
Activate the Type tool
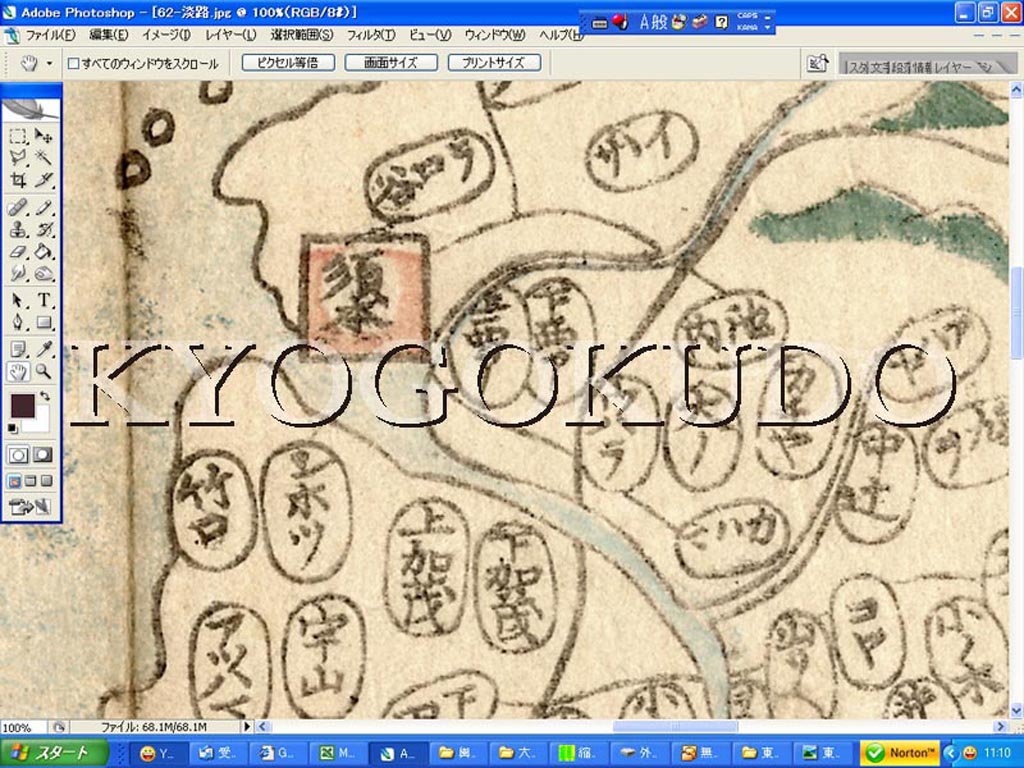(43, 300)
